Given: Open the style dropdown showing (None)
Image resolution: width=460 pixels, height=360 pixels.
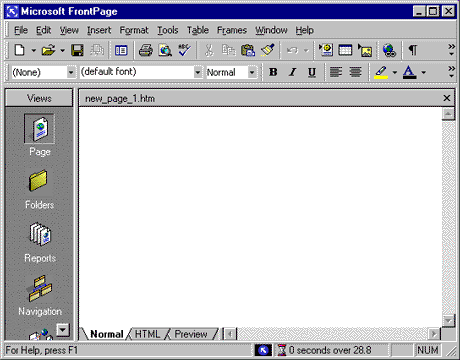Looking at the screenshot, I should 71,72.
